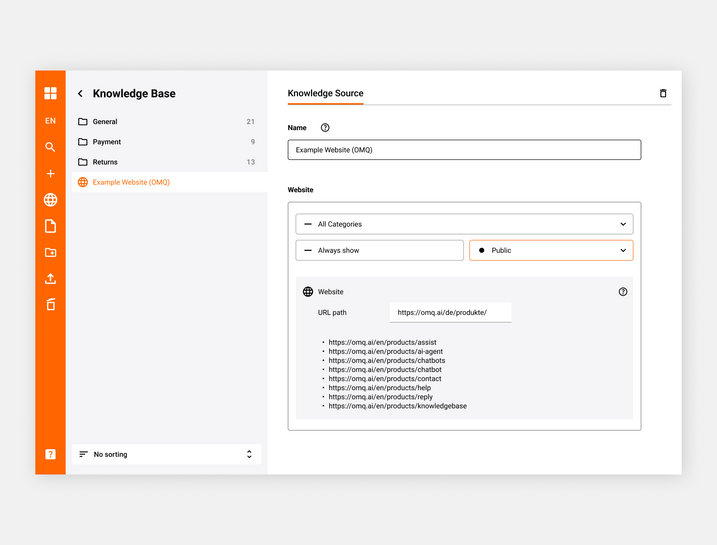
Task: Click the globe icon beside Website heading
Action: 308,292
